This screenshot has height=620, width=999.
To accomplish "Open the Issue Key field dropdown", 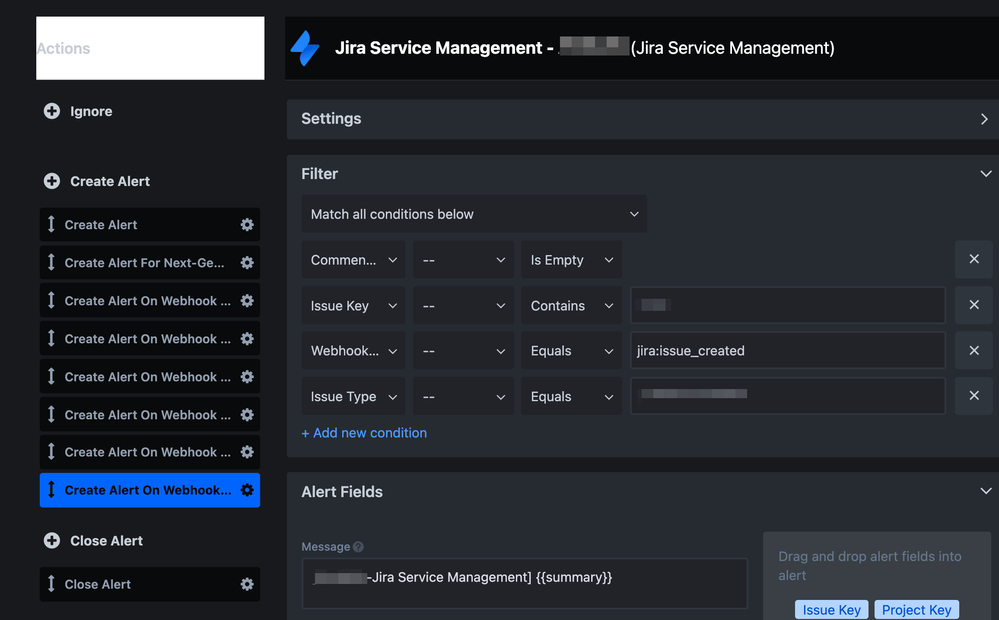I will coord(353,306).
